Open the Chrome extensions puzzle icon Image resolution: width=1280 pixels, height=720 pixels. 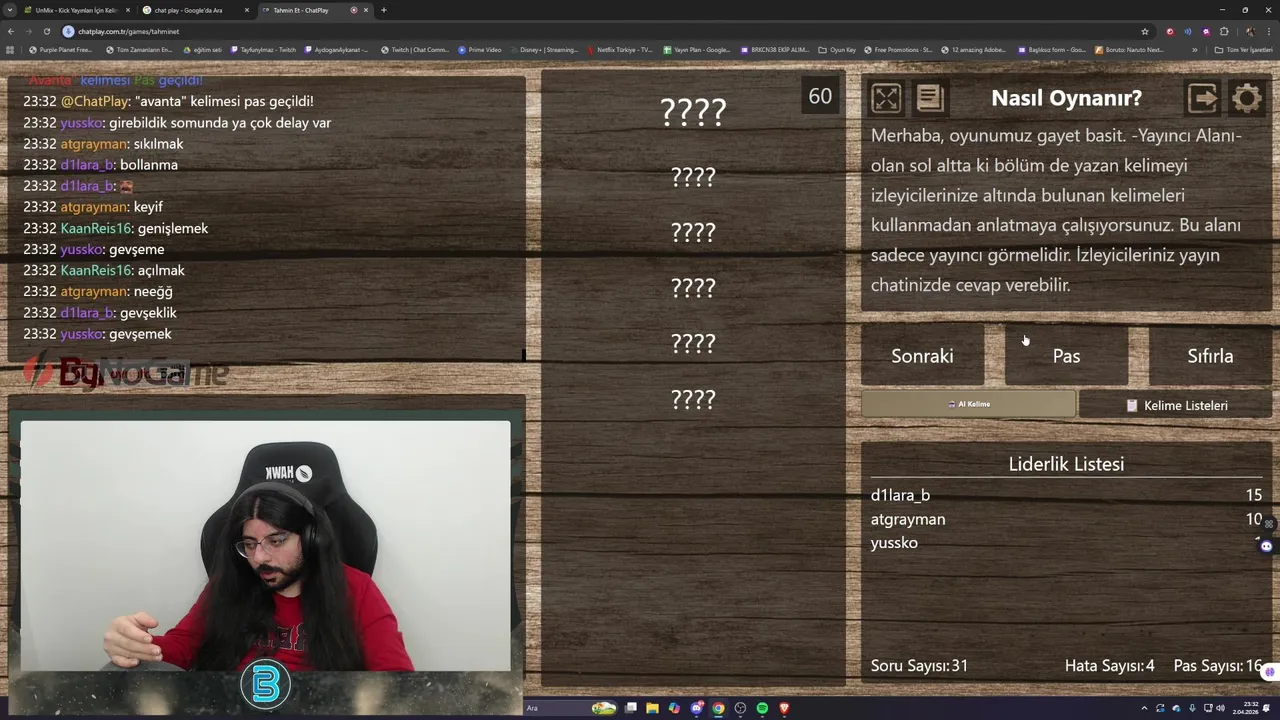tap(1223, 31)
